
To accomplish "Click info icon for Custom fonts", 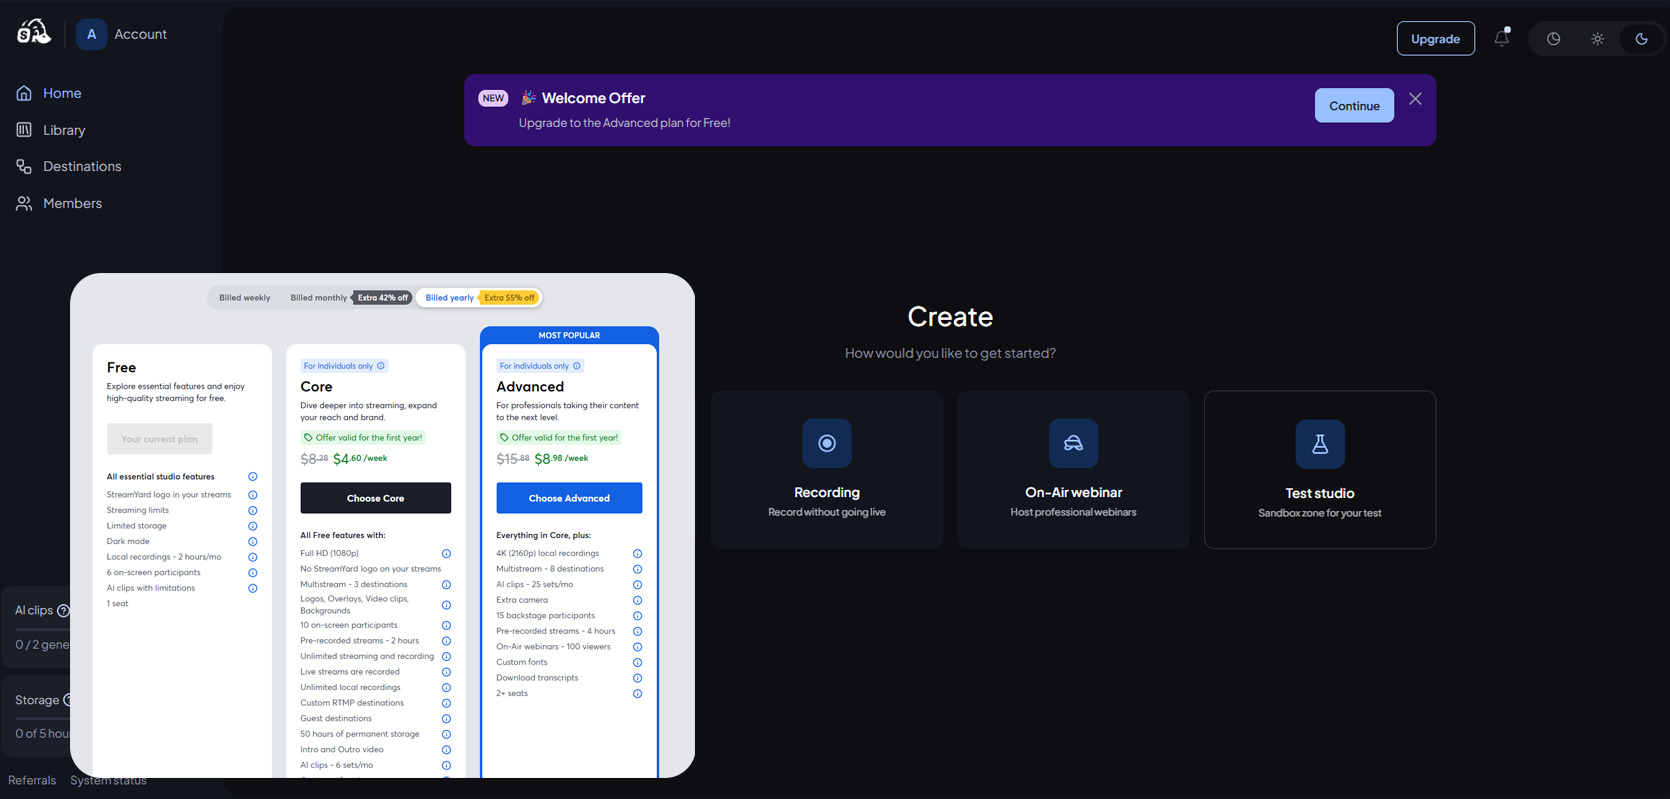I will pos(638,663).
